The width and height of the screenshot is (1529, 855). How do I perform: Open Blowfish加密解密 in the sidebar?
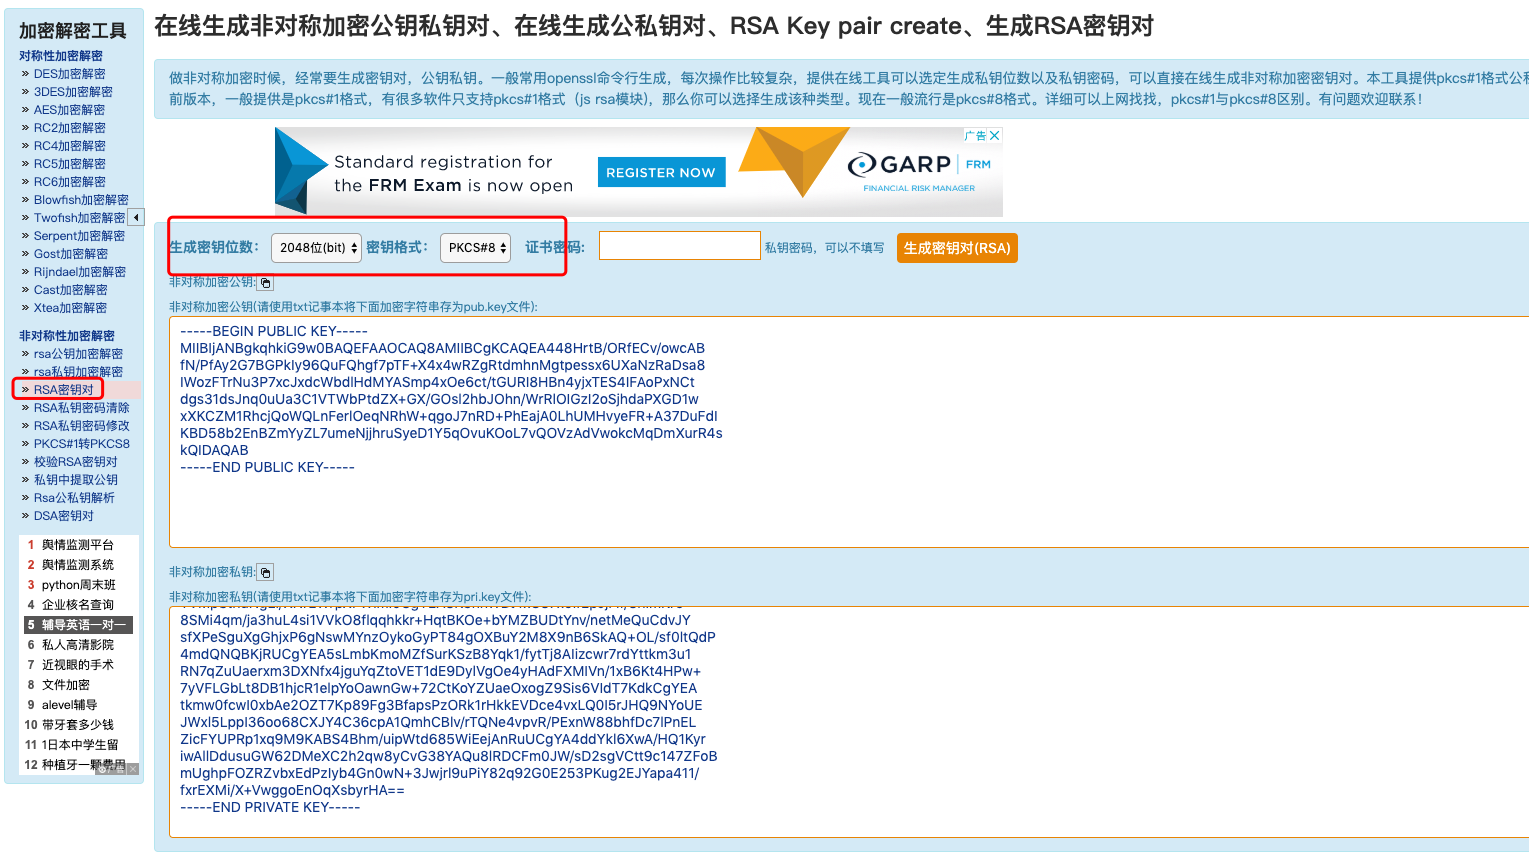[81, 200]
